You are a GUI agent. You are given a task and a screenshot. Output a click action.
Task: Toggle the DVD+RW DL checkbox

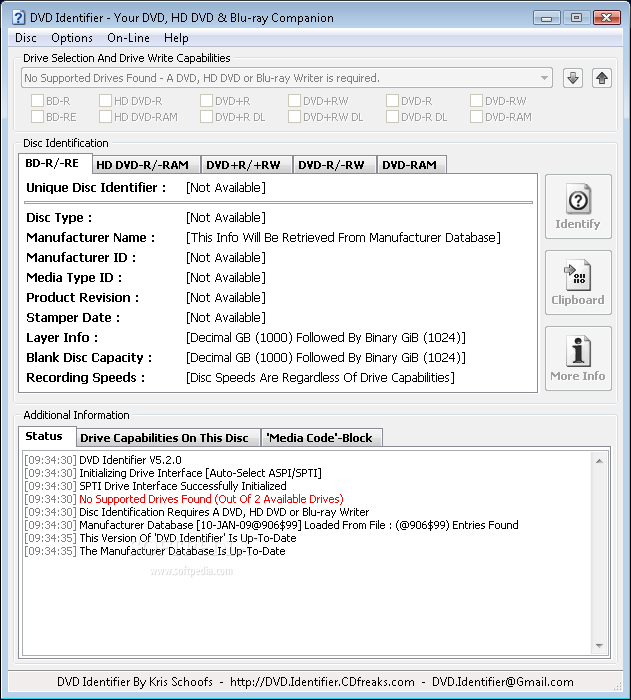click(294, 117)
